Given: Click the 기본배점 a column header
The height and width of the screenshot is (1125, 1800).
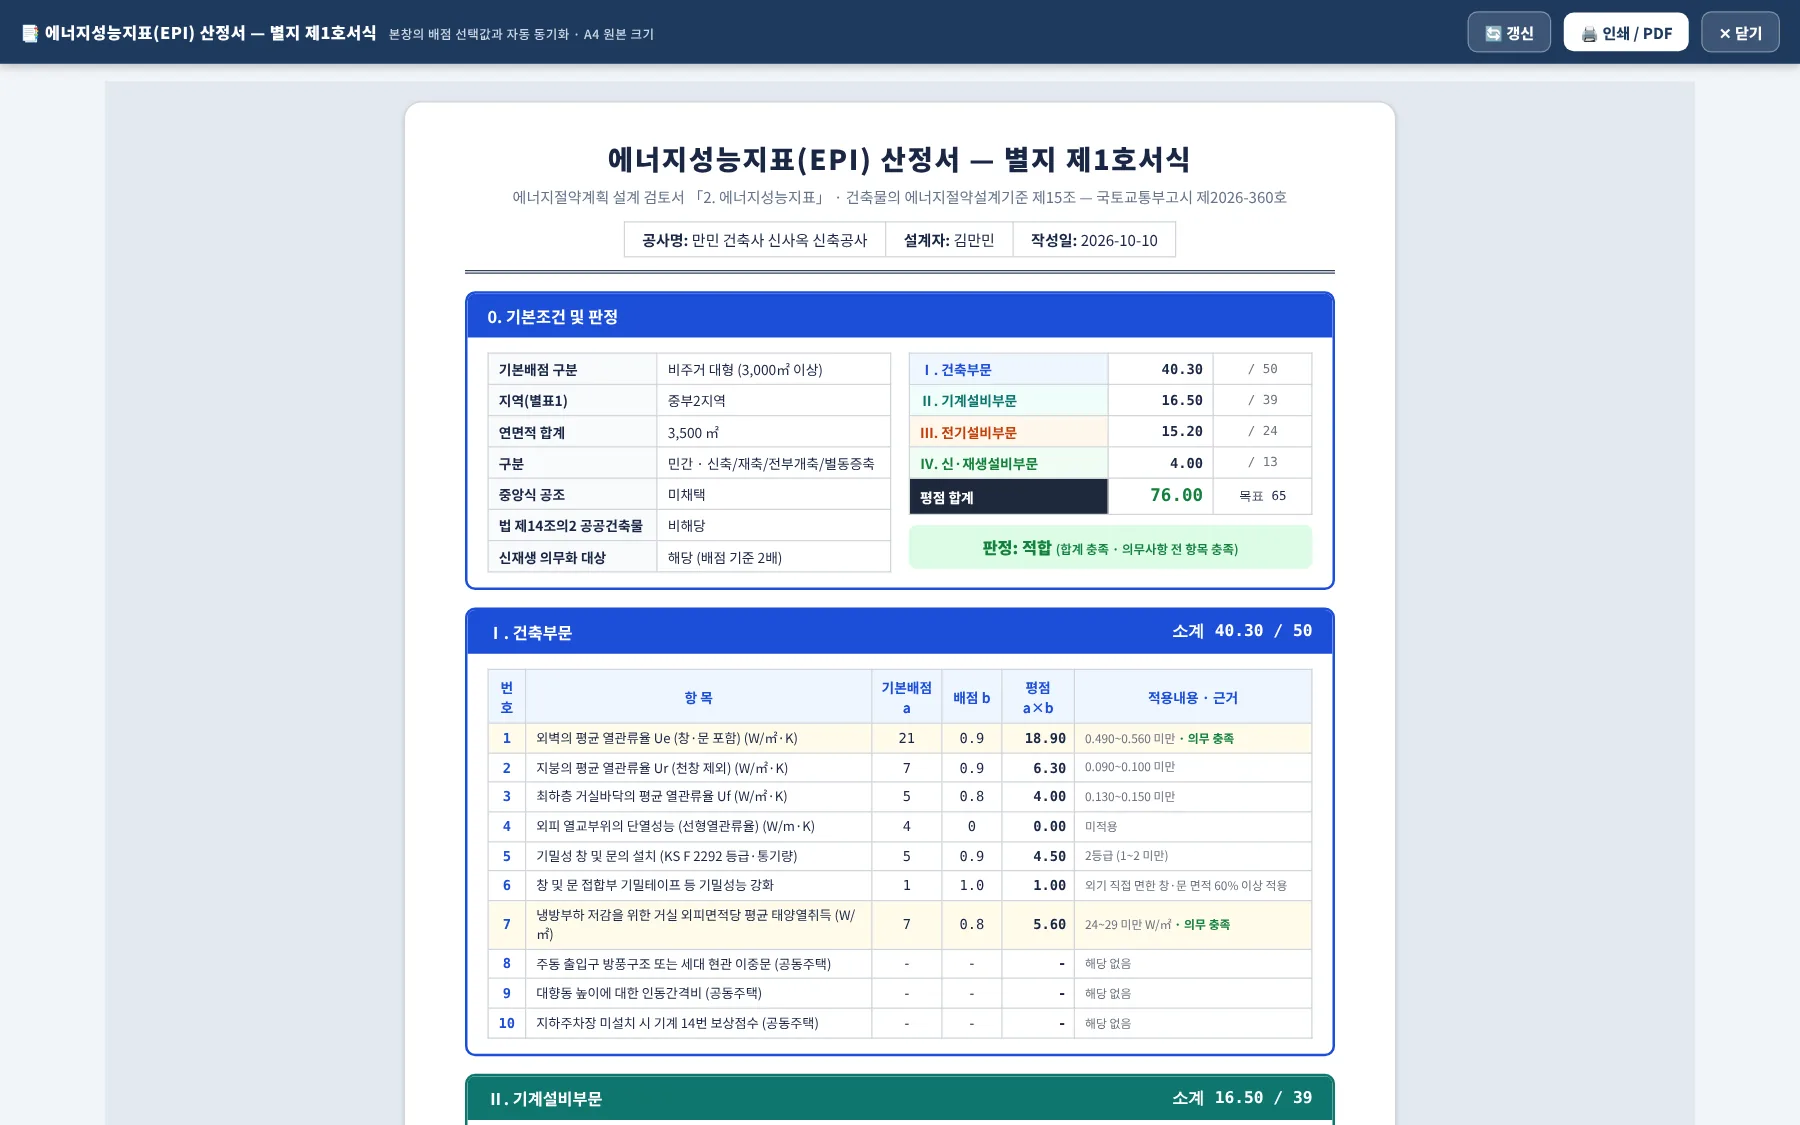Looking at the screenshot, I should pos(906,697).
